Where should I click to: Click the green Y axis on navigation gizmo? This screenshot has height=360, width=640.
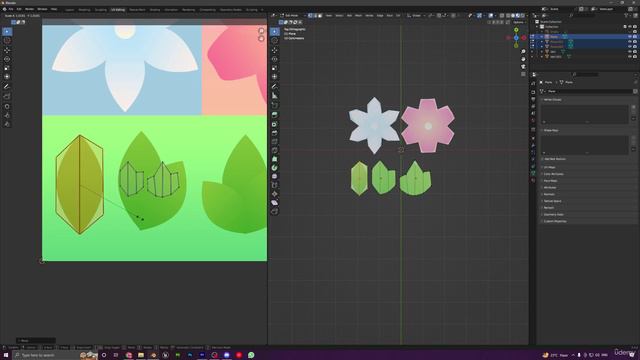click(x=516, y=30)
